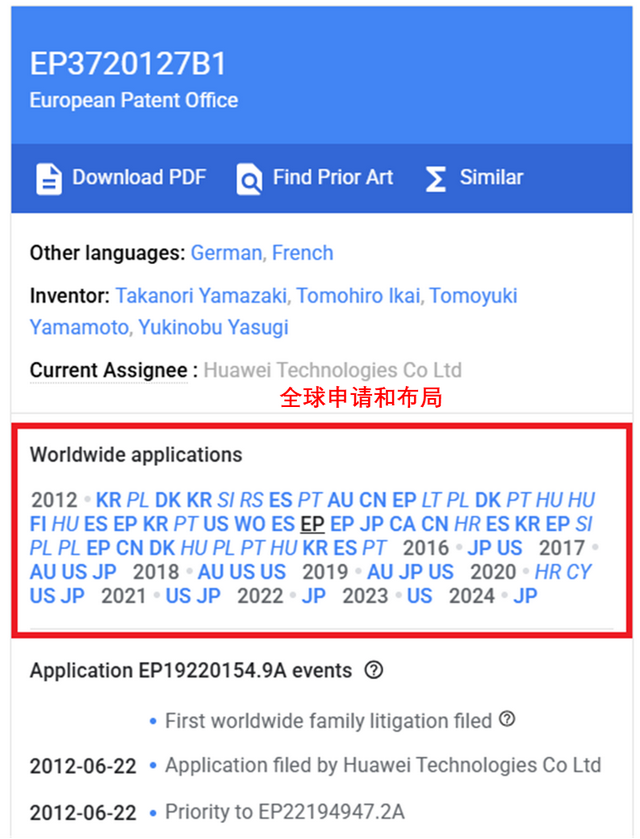640x839 pixels.
Task: Click the Similar sigma icon
Action: (x=436, y=179)
